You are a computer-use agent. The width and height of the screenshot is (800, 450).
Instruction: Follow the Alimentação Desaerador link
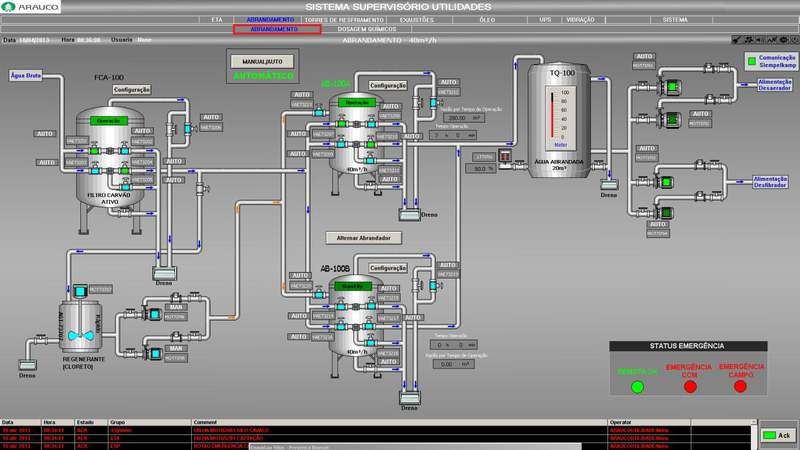pyautogui.click(x=774, y=85)
